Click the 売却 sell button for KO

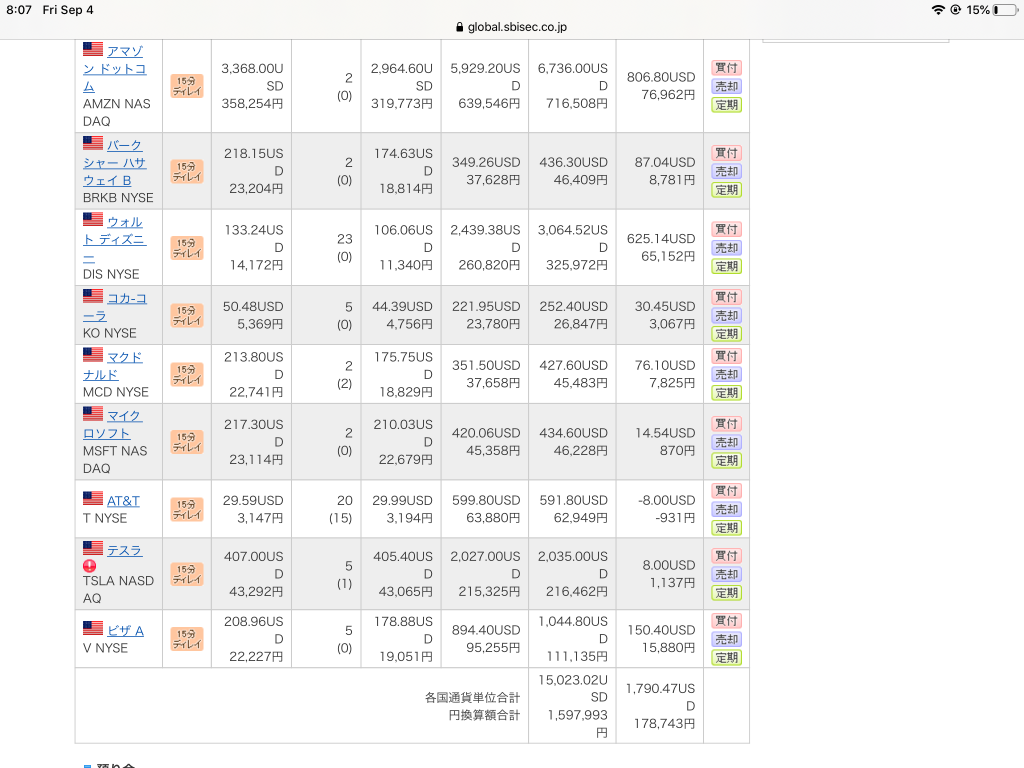click(726, 315)
